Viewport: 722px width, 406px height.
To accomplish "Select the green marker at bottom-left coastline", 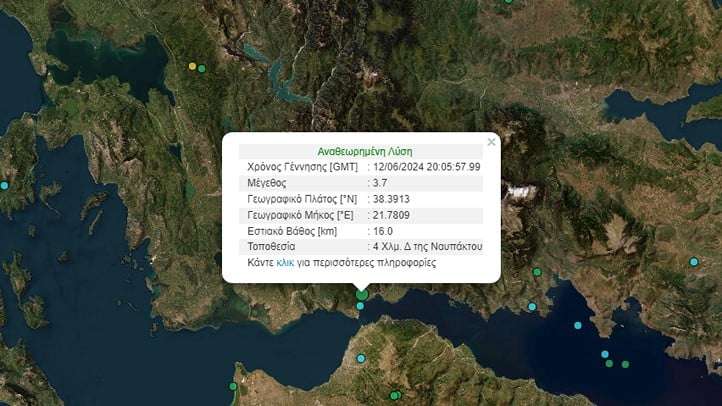I will (233, 386).
